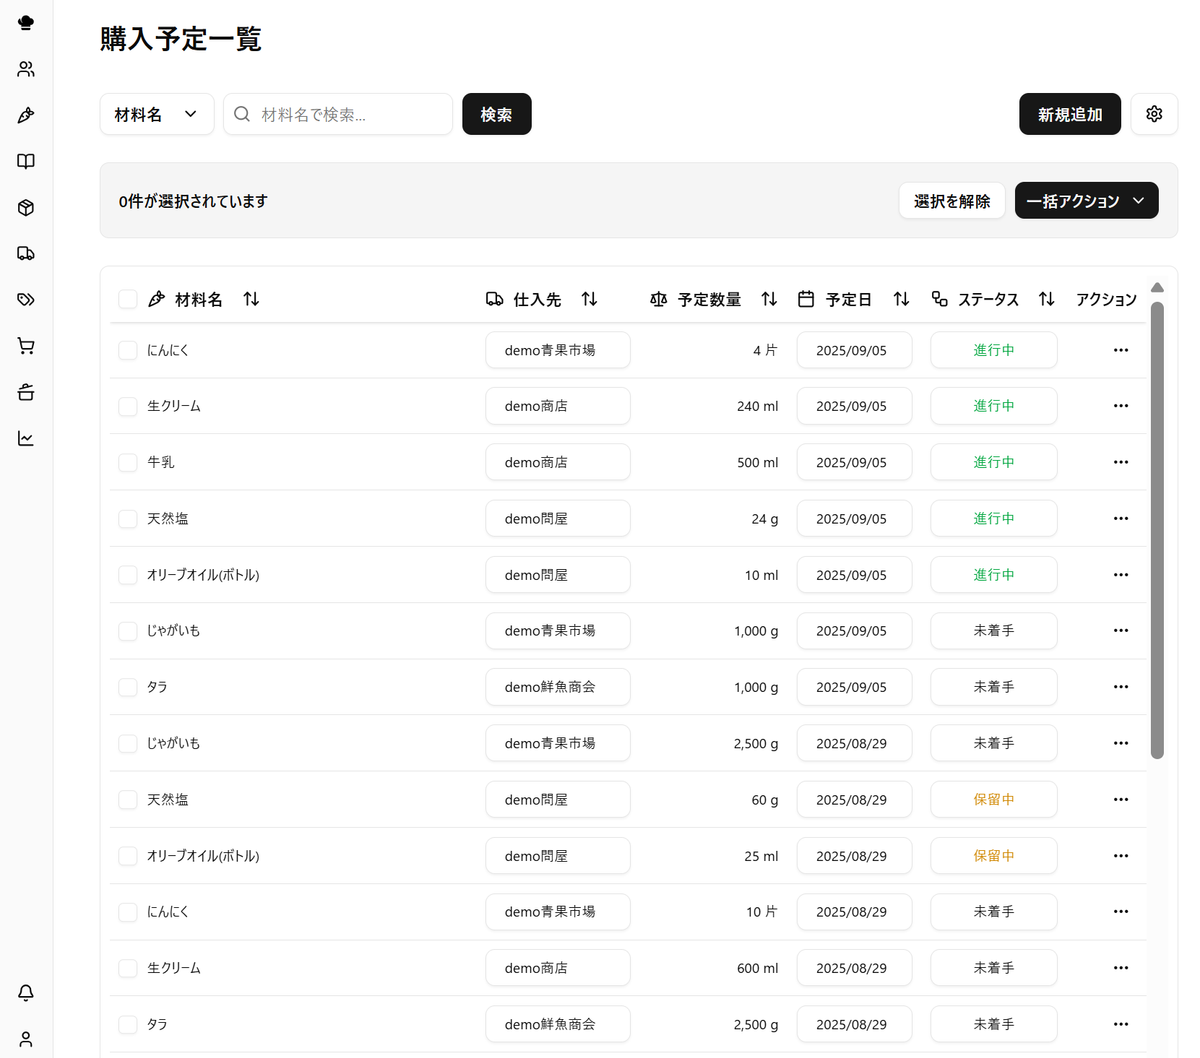
Task: Open actions menu for 牛乳 row
Action: pos(1120,462)
